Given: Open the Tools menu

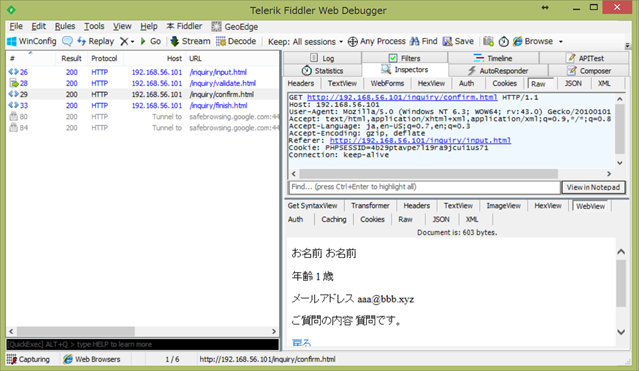Looking at the screenshot, I should click(94, 26).
